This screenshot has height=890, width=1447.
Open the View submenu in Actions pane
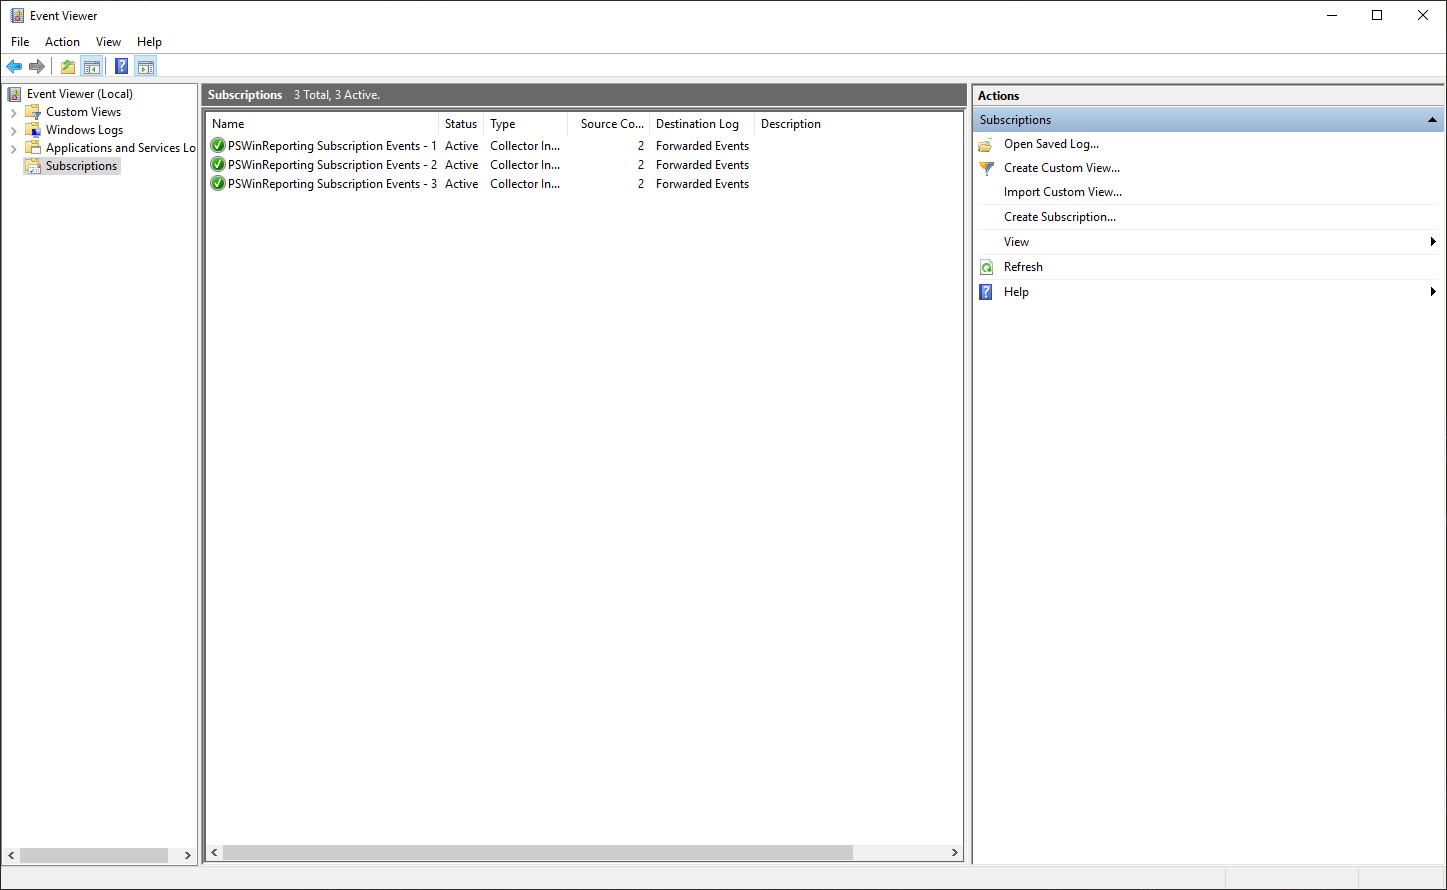pyautogui.click(x=1016, y=241)
